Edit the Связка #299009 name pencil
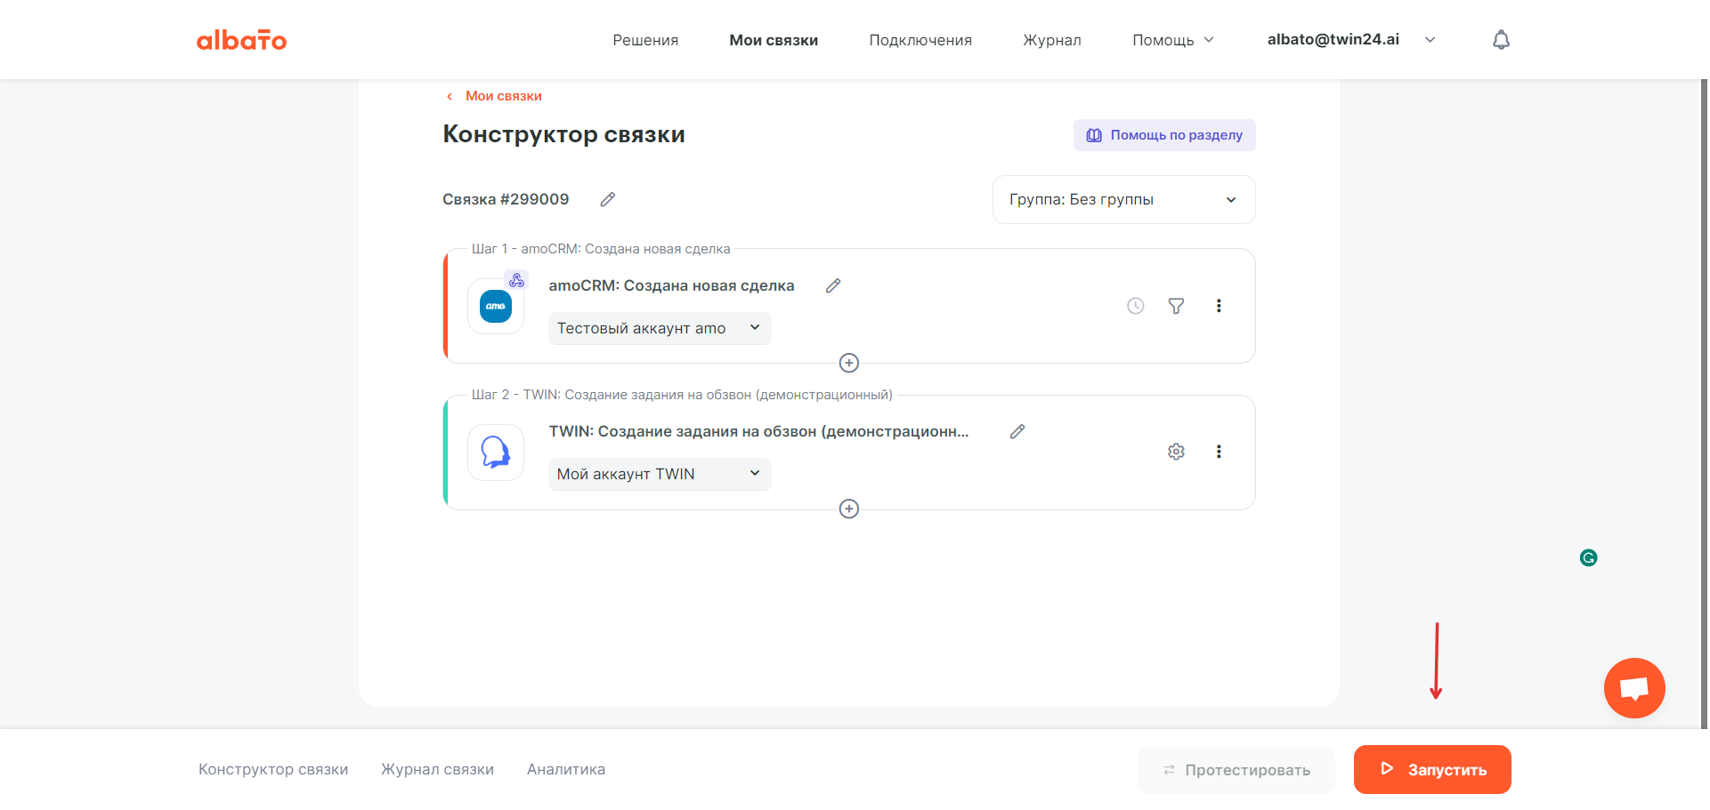 pos(607,199)
